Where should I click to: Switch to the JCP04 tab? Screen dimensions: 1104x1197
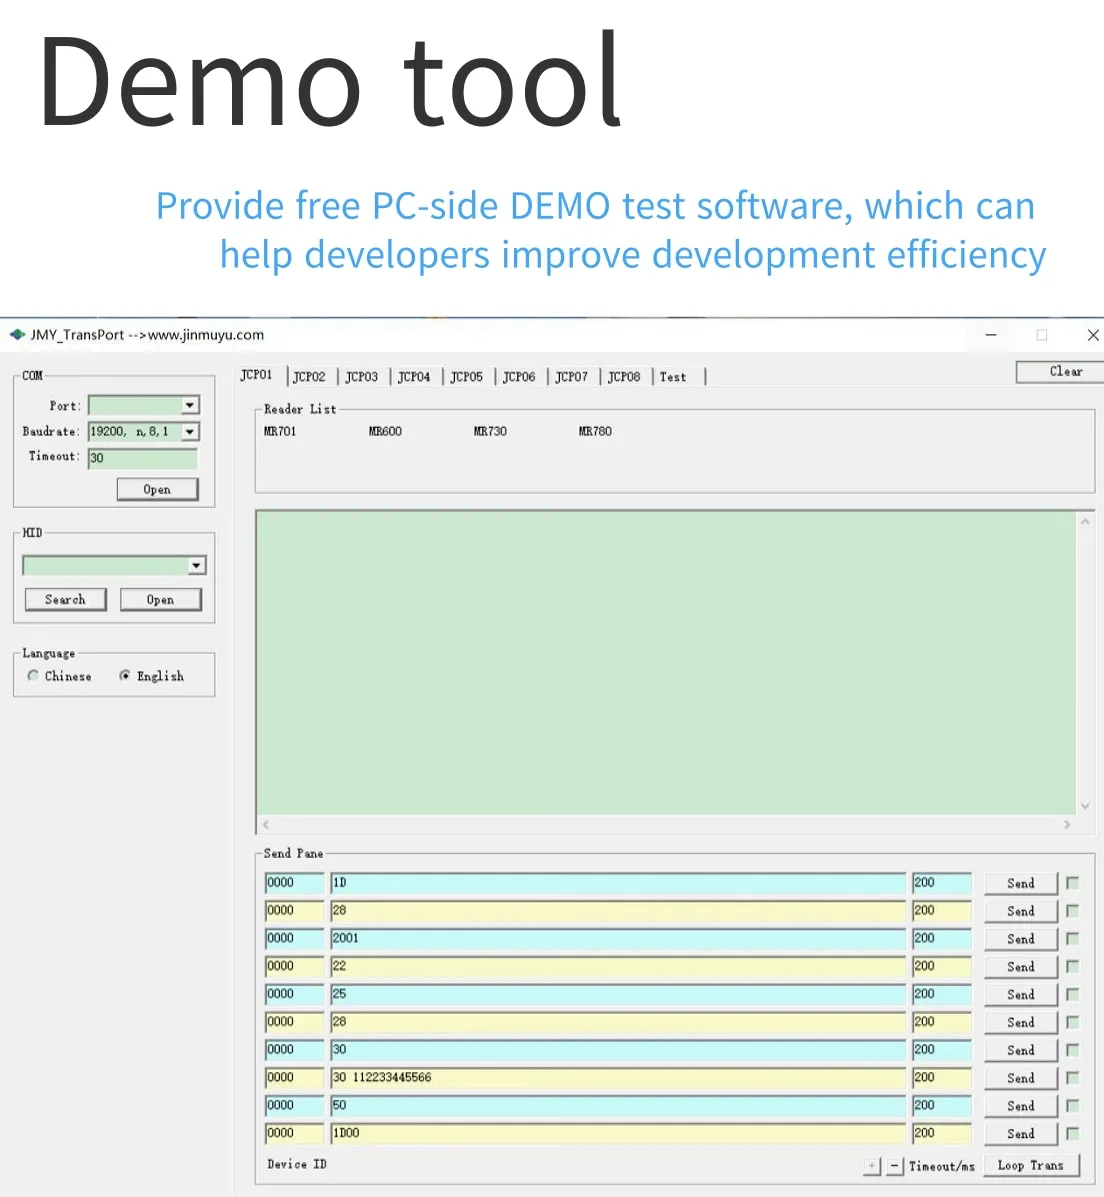click(414, 376)
